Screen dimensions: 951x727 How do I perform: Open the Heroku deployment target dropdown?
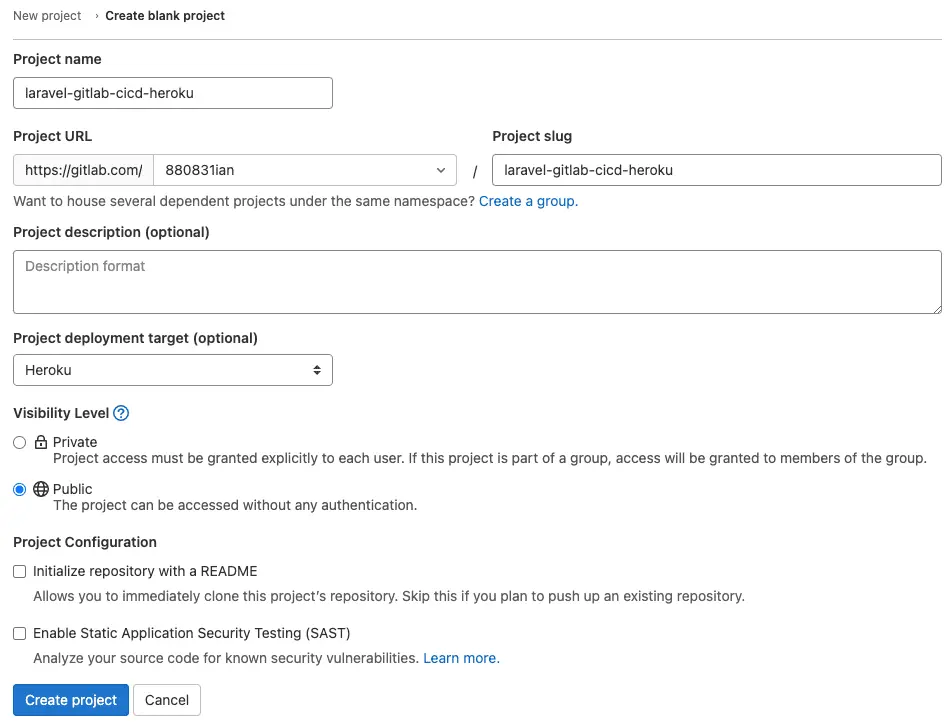coord(172,370)
